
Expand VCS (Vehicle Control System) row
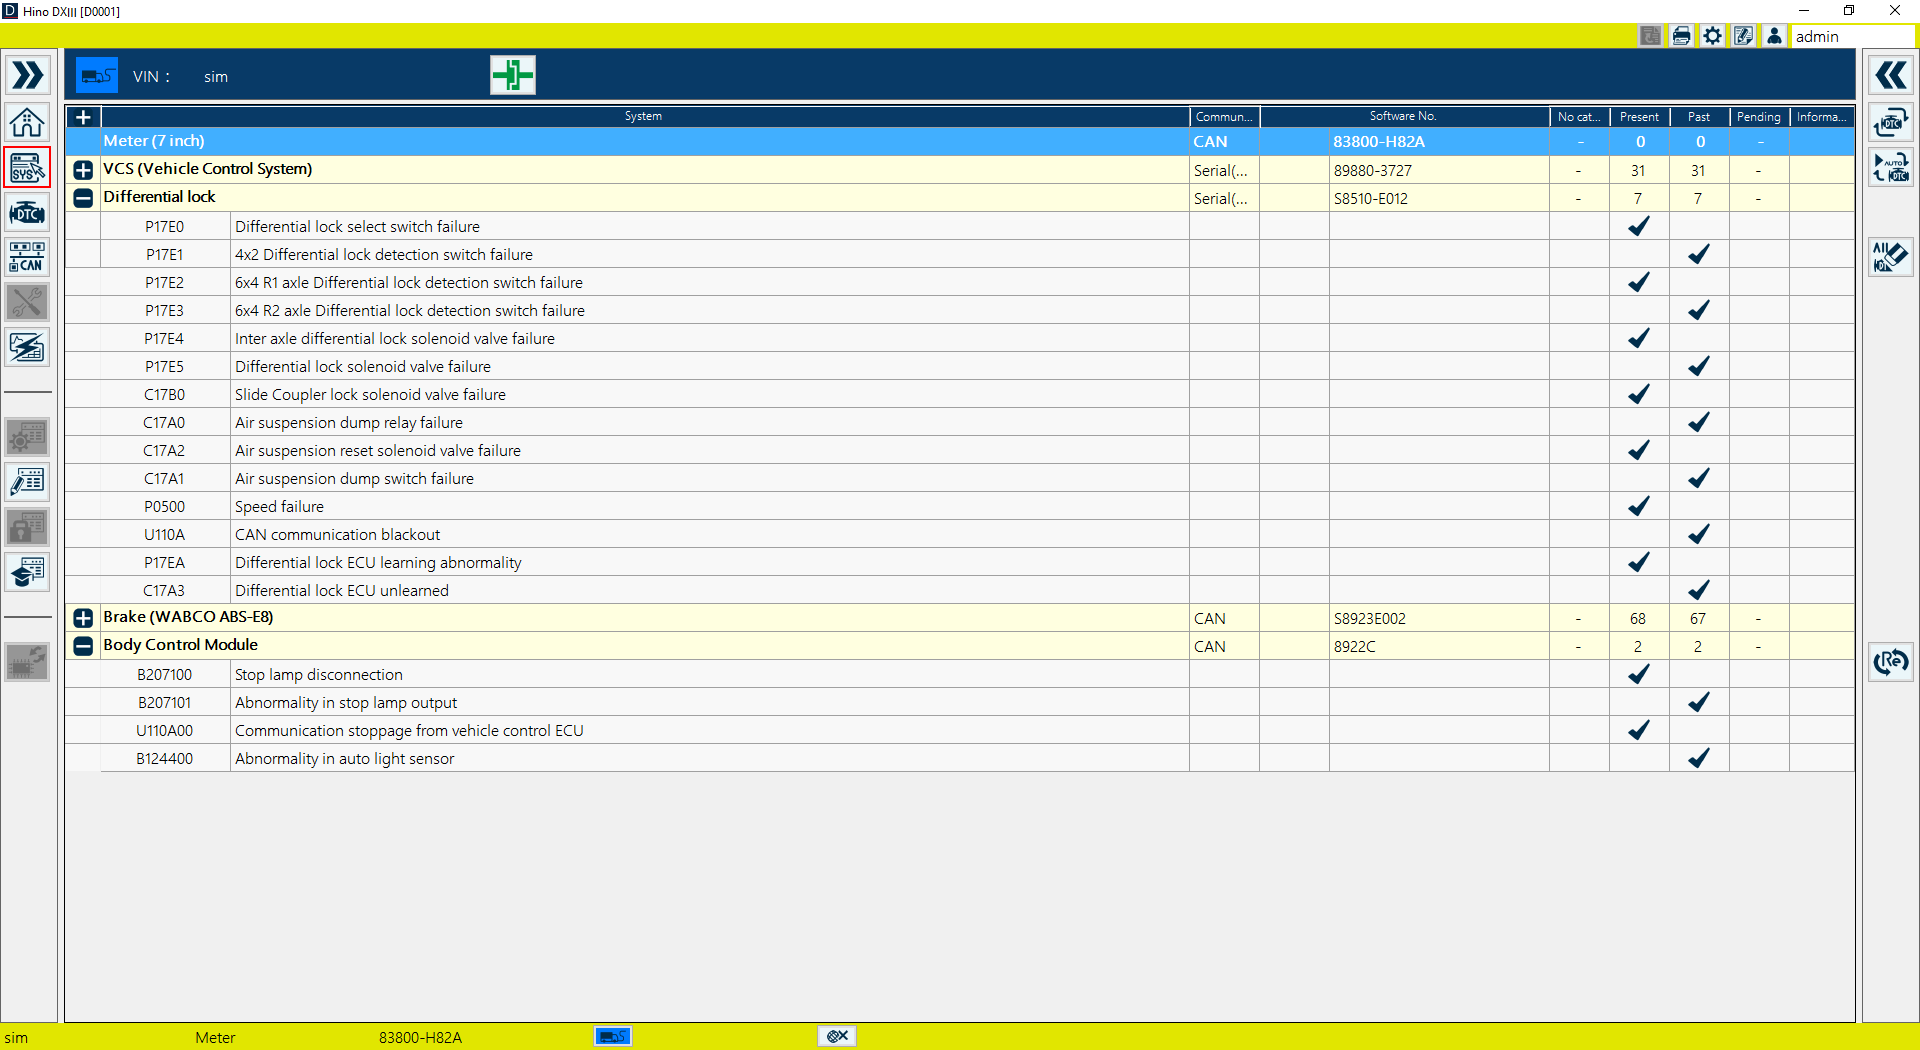[x=83, y=170]
